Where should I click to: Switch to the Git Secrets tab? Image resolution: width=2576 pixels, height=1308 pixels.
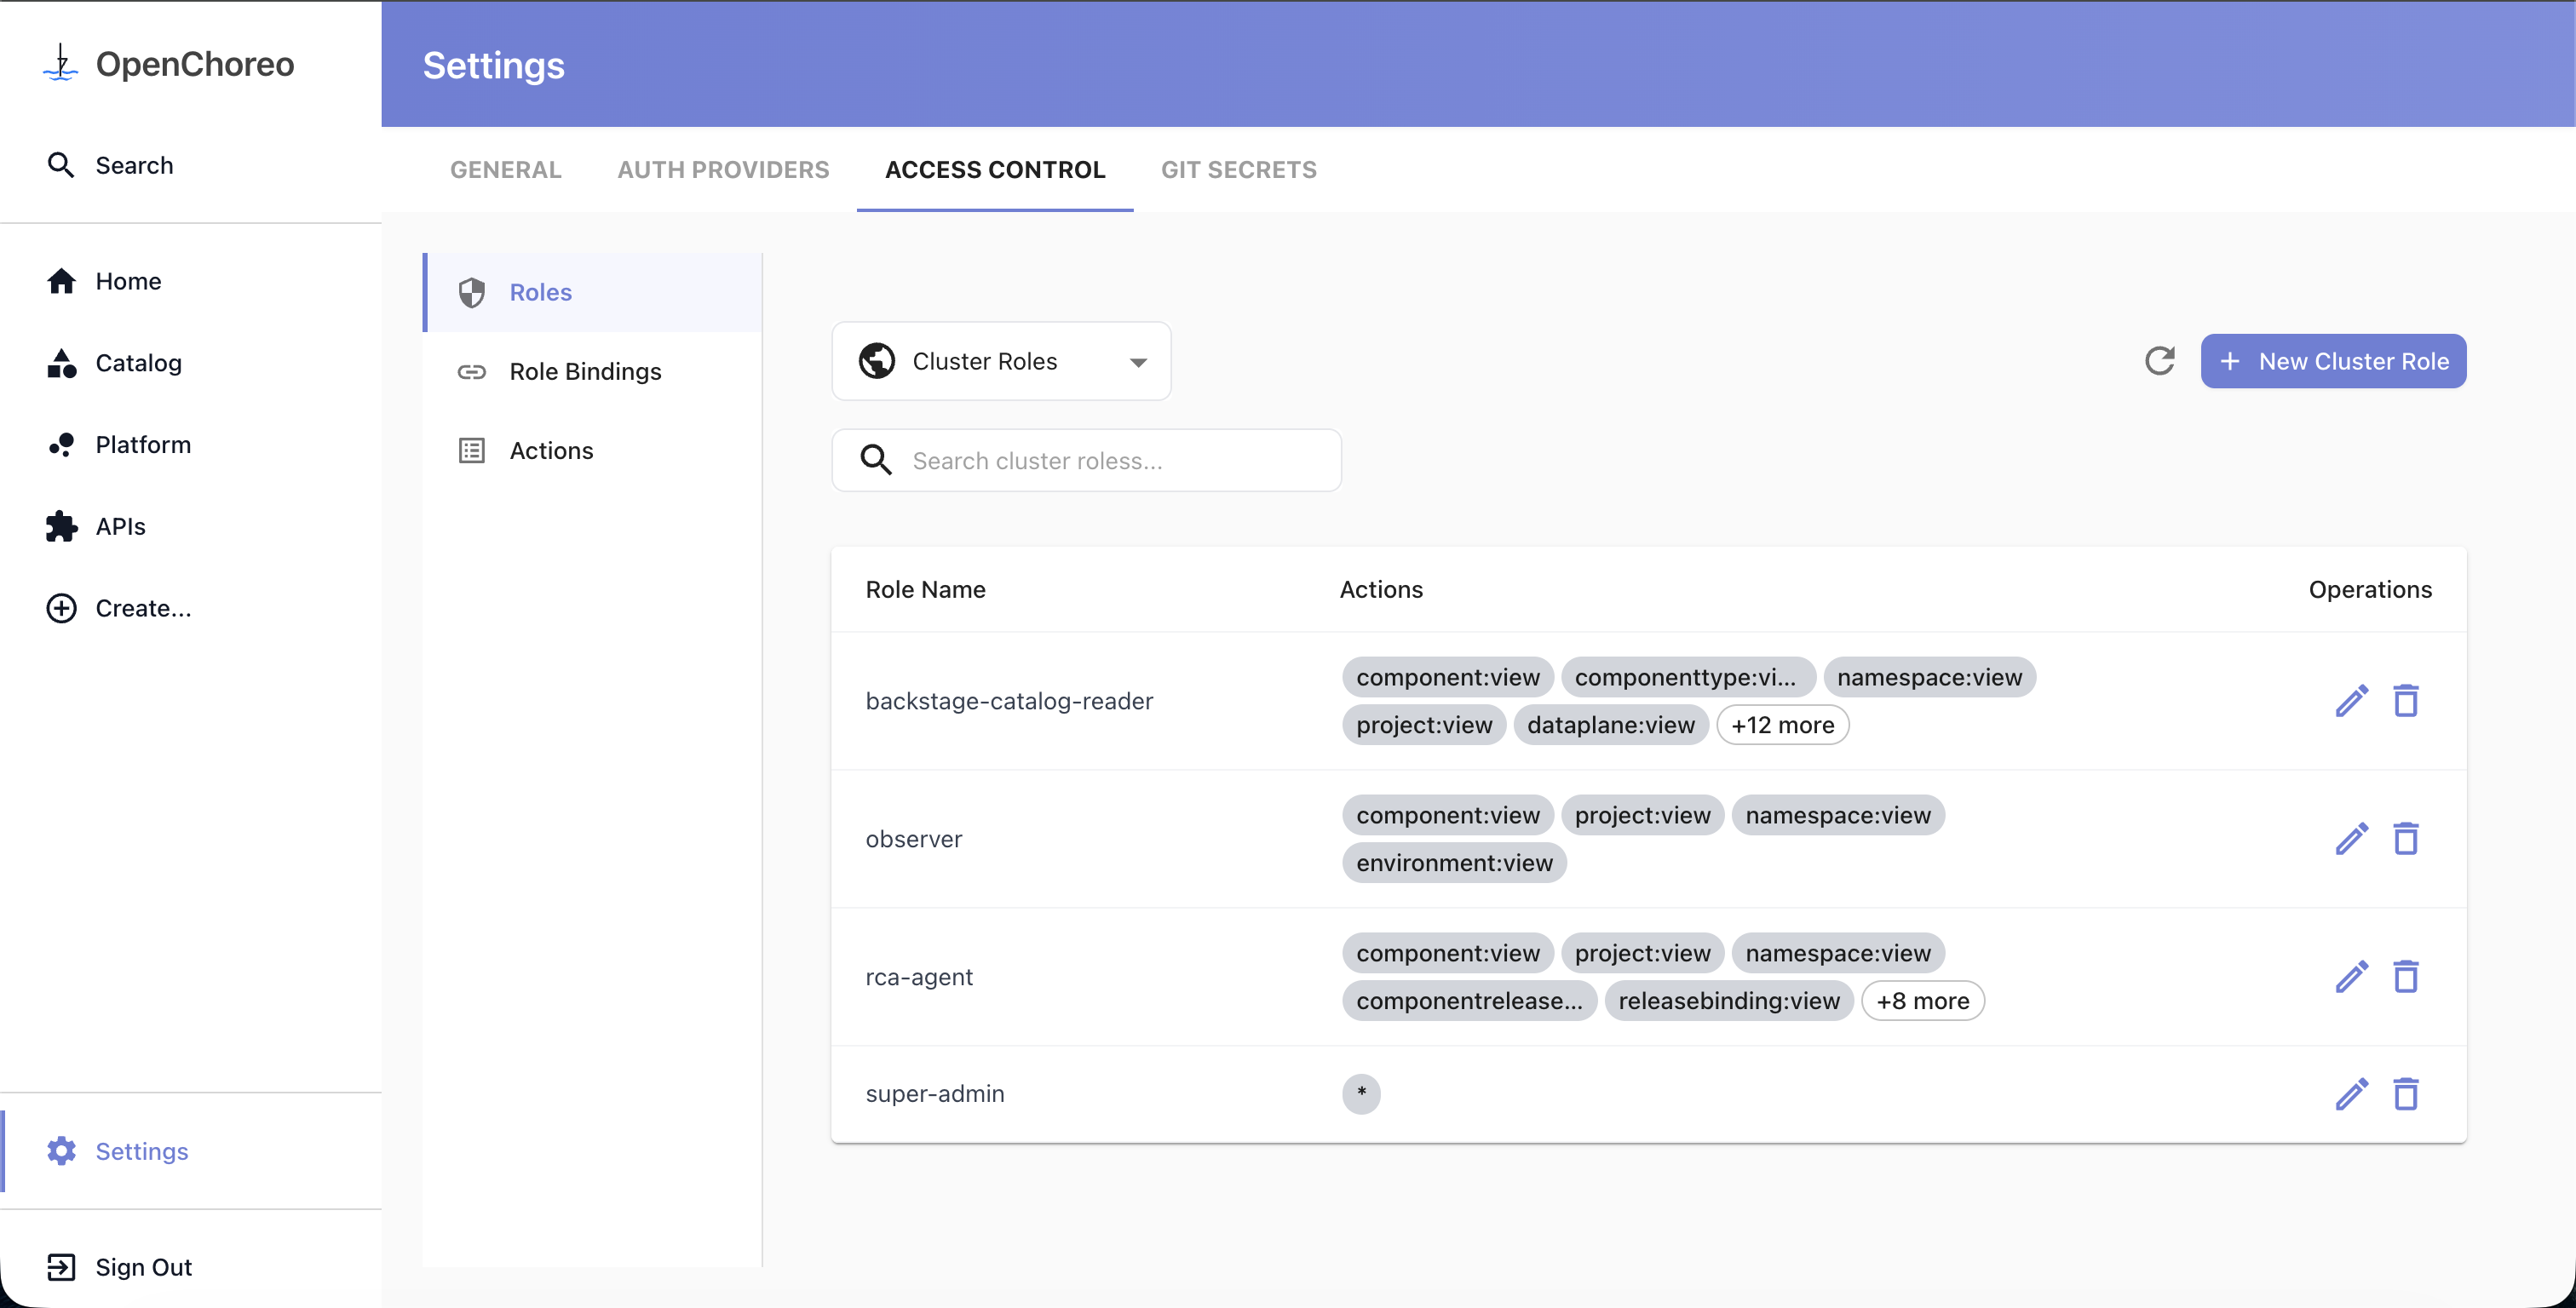pos(1238,170)
